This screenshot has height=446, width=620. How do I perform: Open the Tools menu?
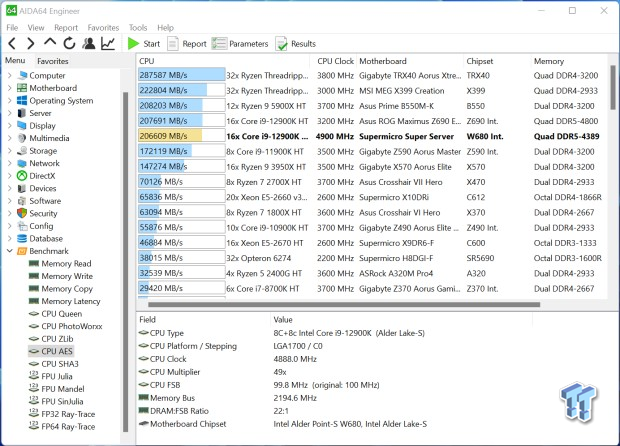138,28
